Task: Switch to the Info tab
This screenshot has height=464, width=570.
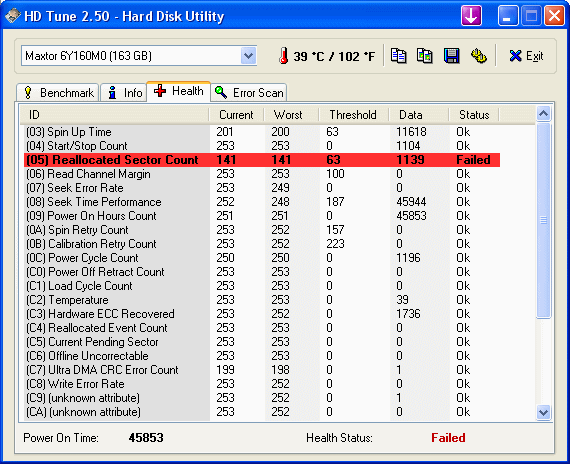Action: [x=124, y=93]
